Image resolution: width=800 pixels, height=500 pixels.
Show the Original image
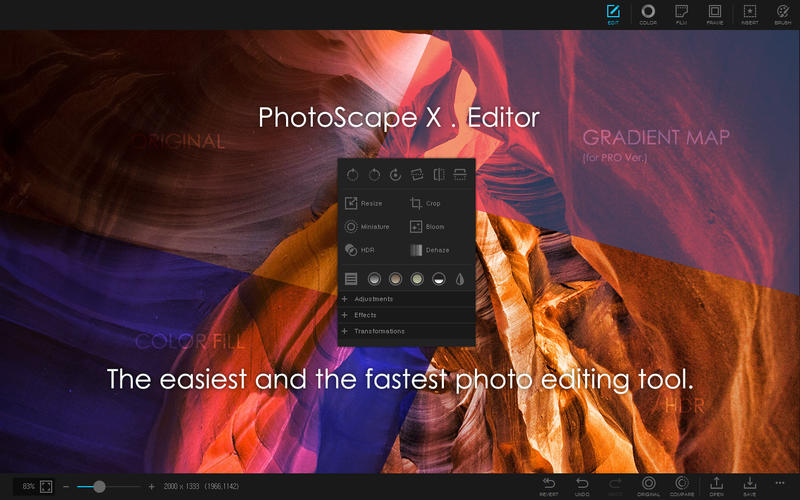click(x=648, y=487)
